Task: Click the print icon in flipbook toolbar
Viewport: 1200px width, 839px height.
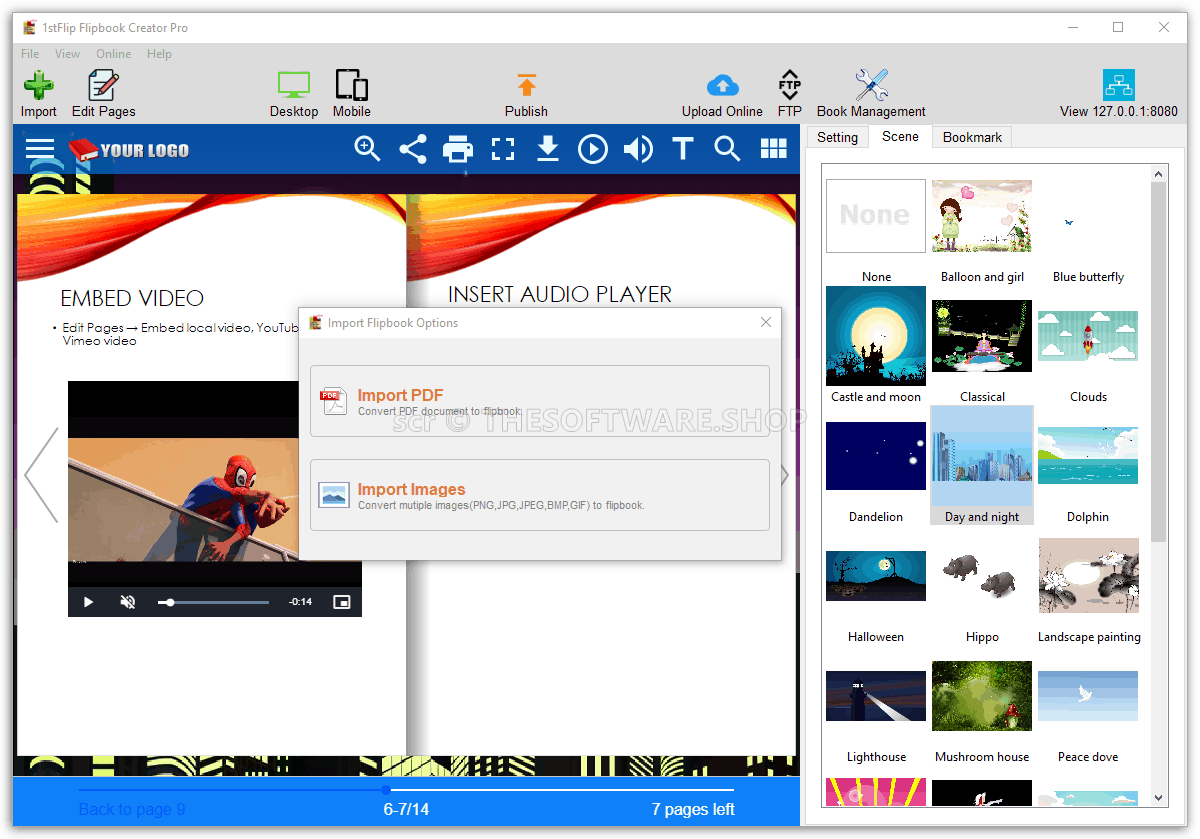Action: click(458, 150)
